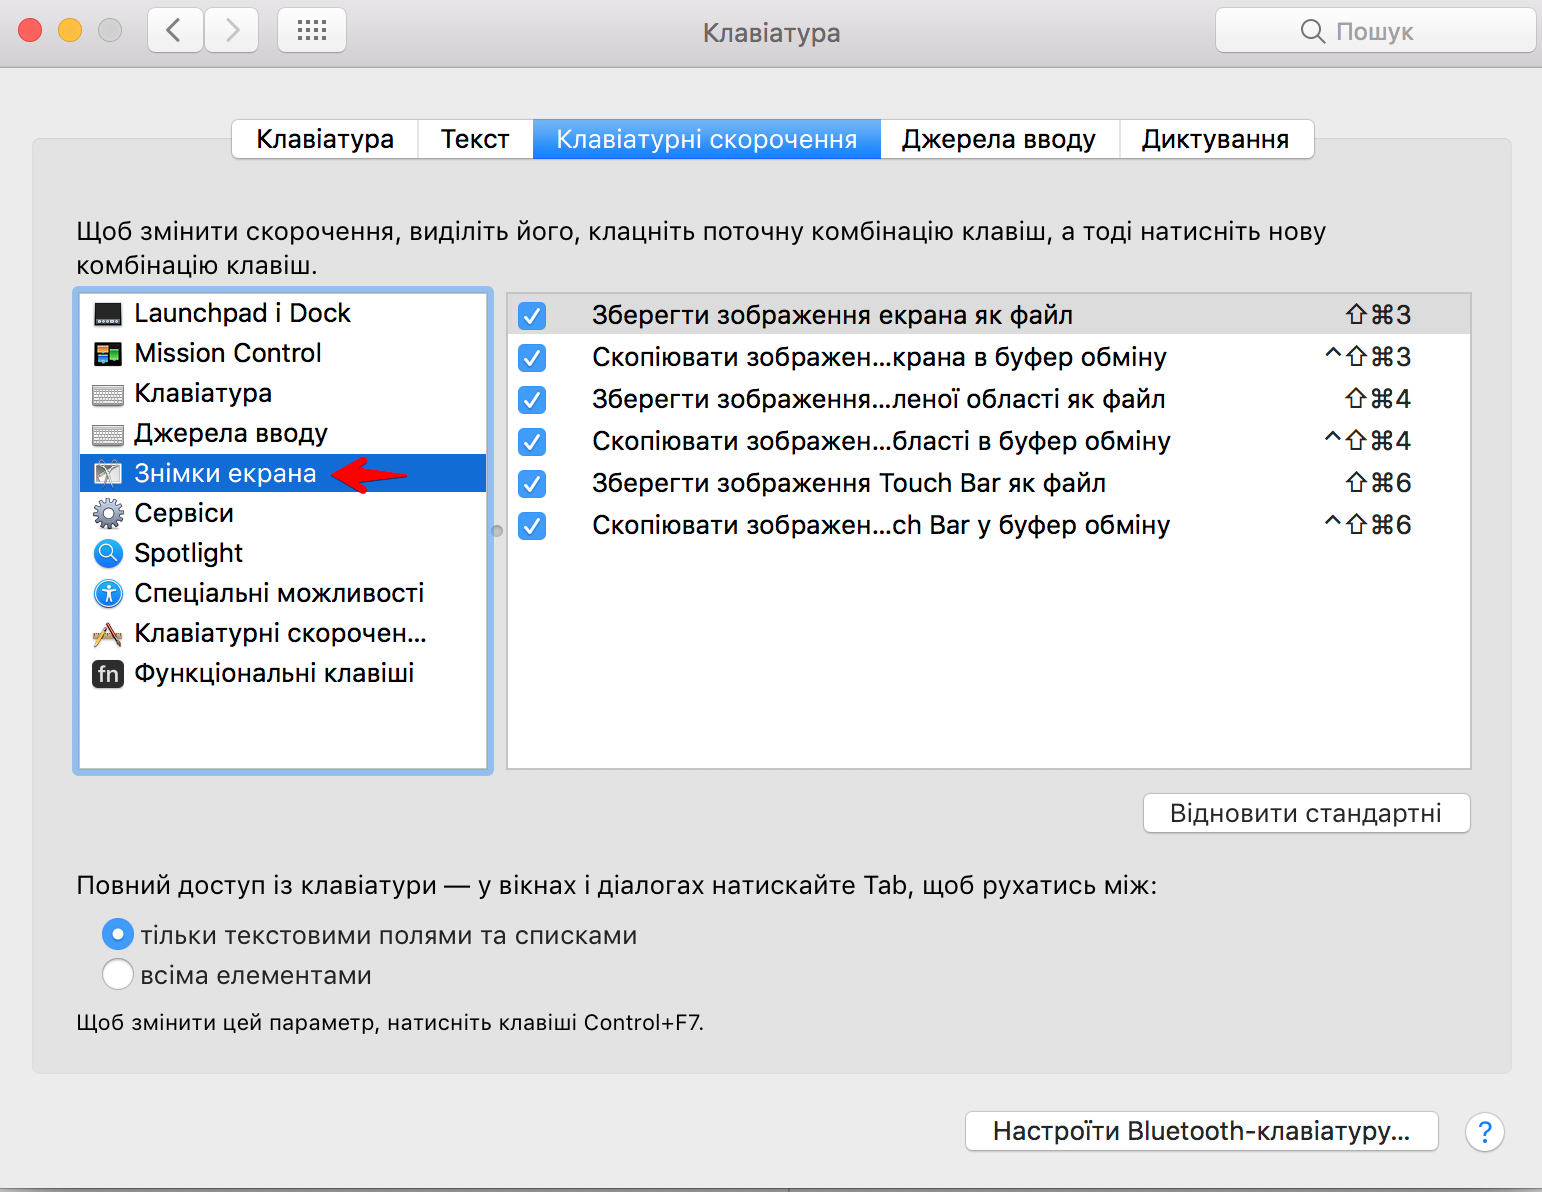Click the ⇧⌘6 shortcut key combination

(x=1378, y=483)
